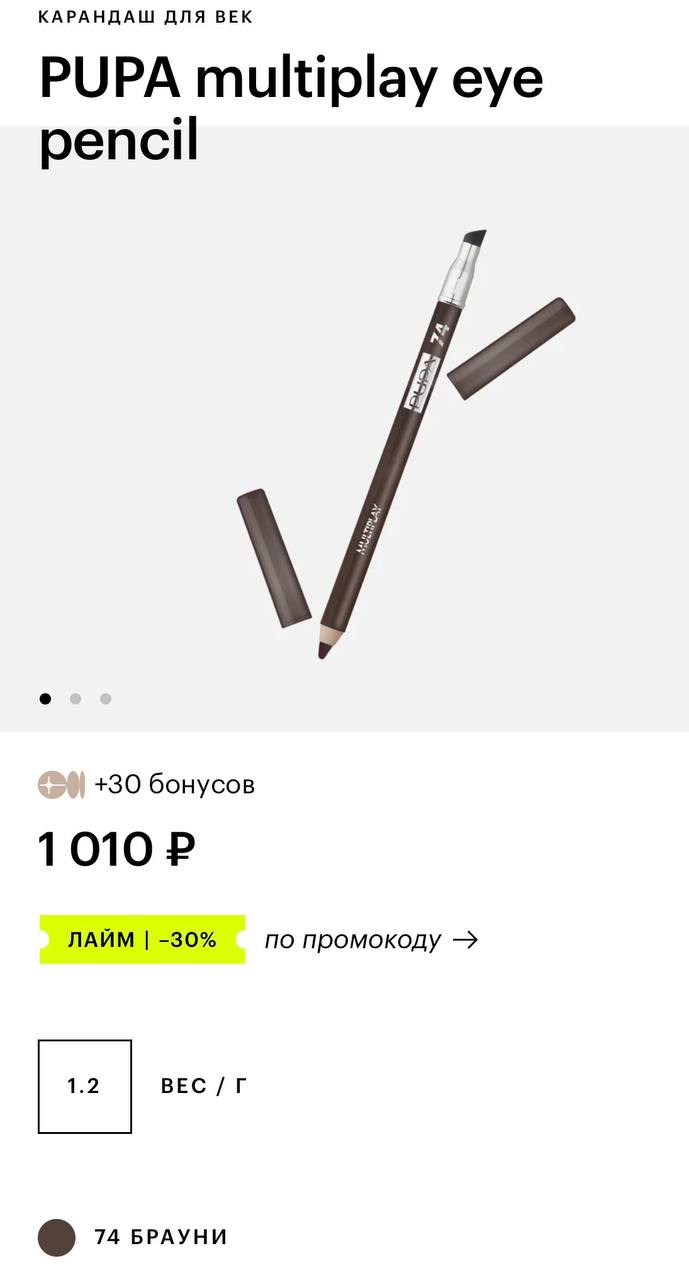Tap the "ВЕС / Г" label
The width and height of the screenshot is (689, 1280).
pos(204,1086)
